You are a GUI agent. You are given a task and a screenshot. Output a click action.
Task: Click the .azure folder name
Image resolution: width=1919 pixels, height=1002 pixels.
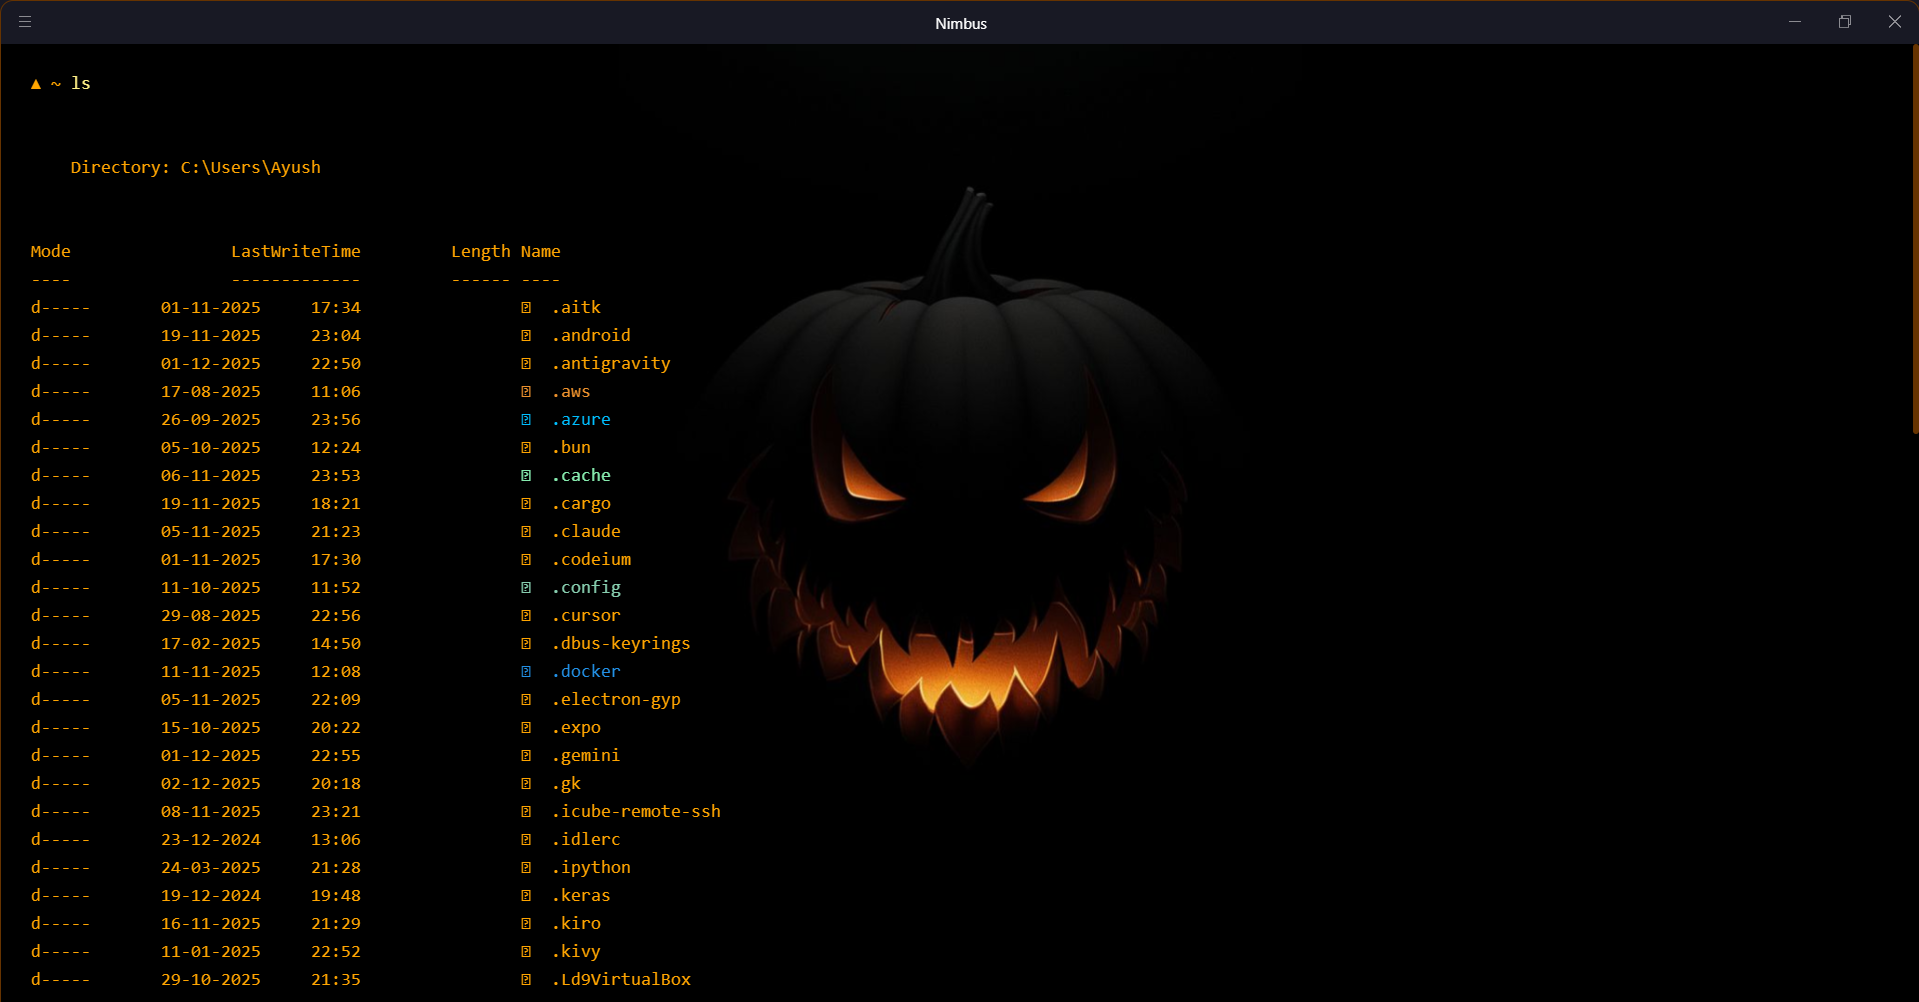581,420
